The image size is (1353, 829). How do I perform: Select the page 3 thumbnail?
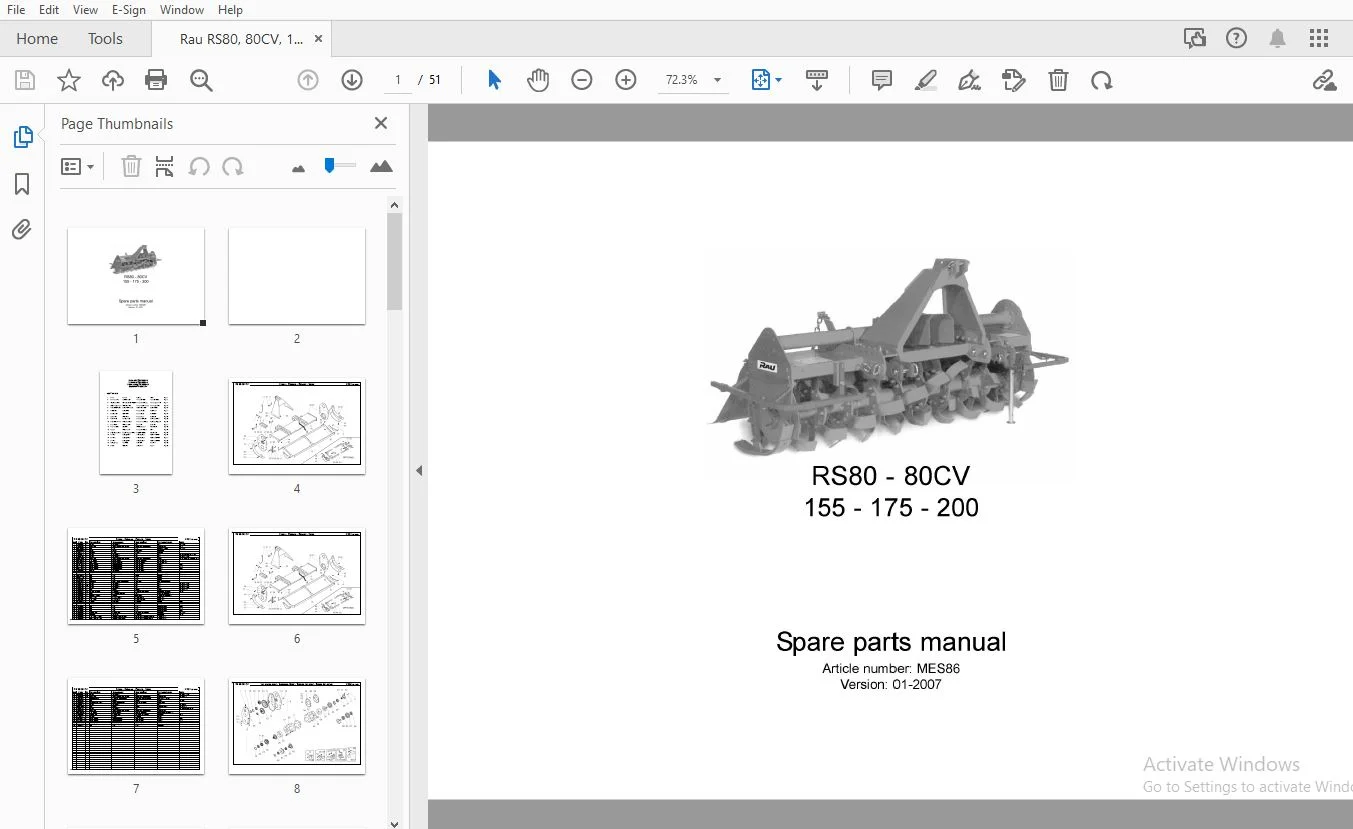click(x=136, y=423)
